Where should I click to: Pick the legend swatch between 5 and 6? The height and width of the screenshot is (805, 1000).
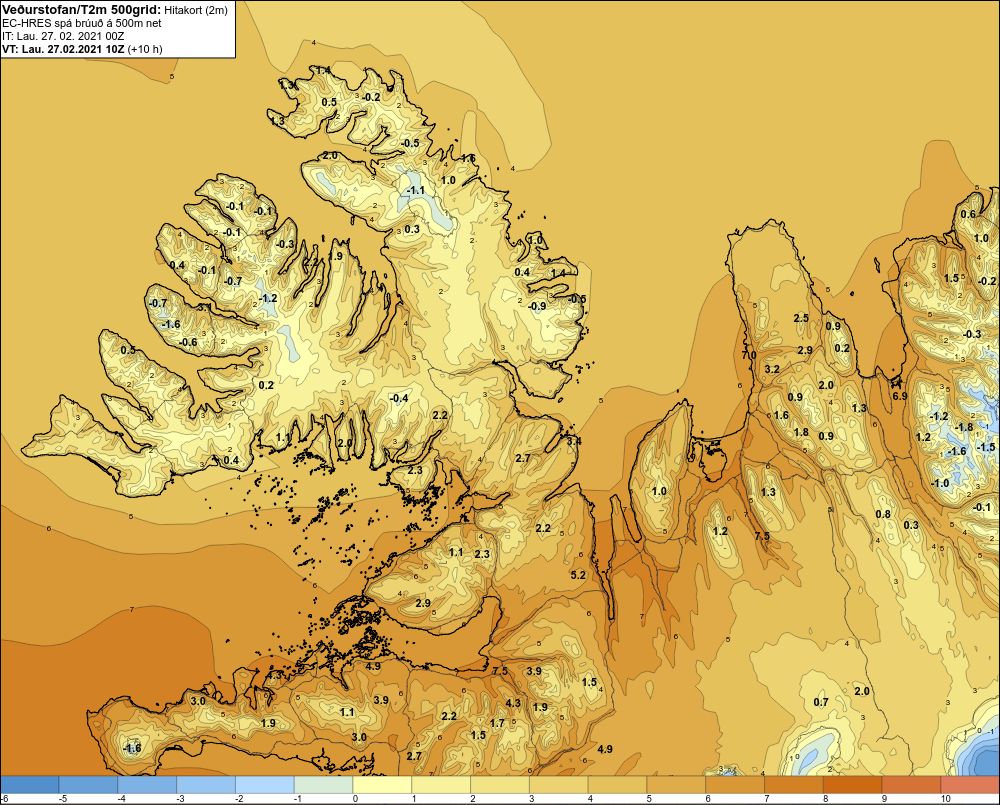[x=677, y=784]
